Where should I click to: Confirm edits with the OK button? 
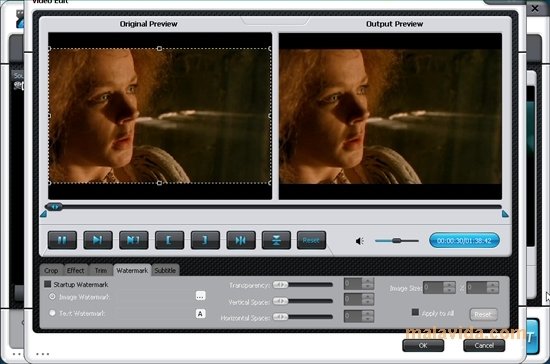[x=423, y=345]
